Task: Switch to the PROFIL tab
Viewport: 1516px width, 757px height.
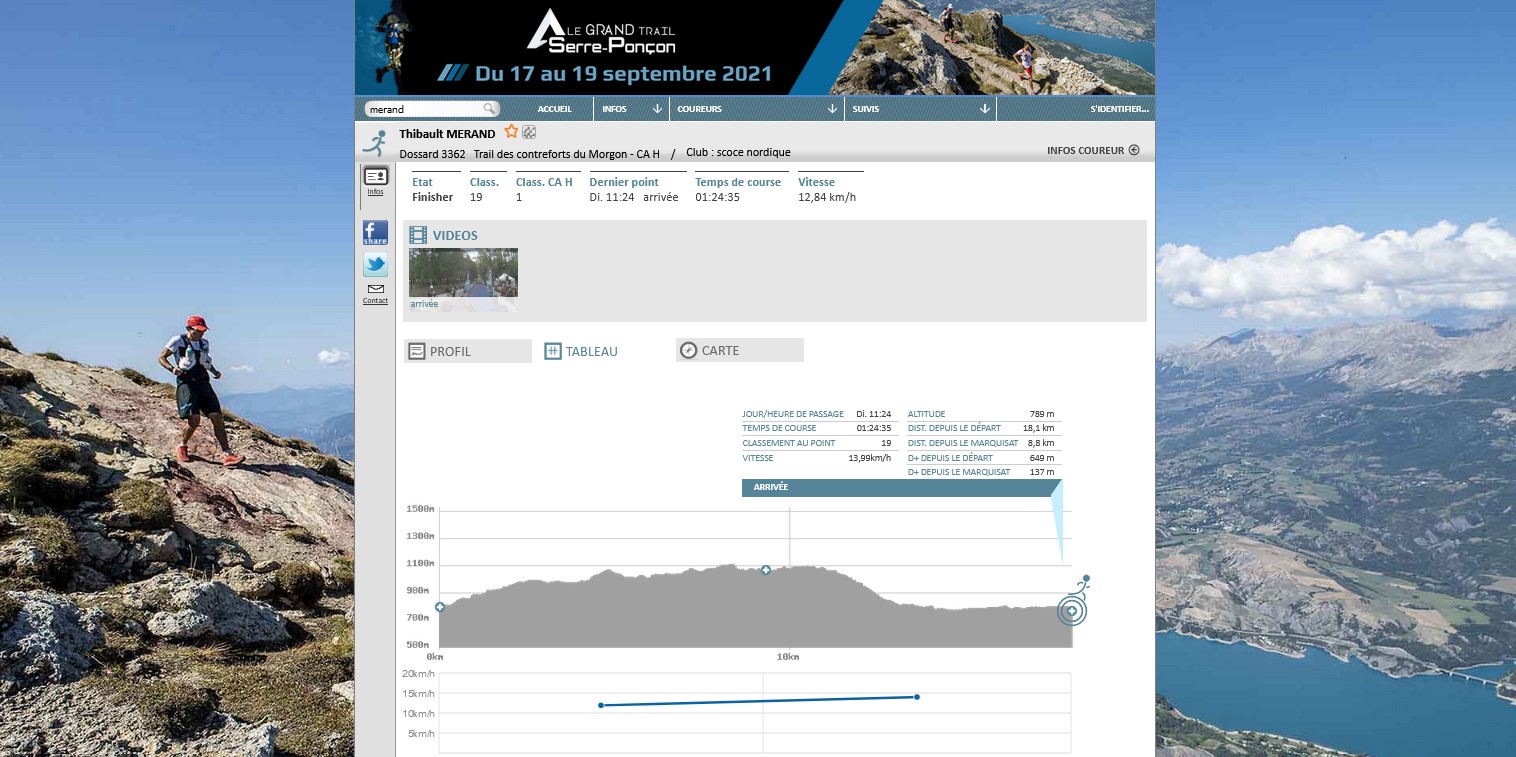Action: [468, 351]
